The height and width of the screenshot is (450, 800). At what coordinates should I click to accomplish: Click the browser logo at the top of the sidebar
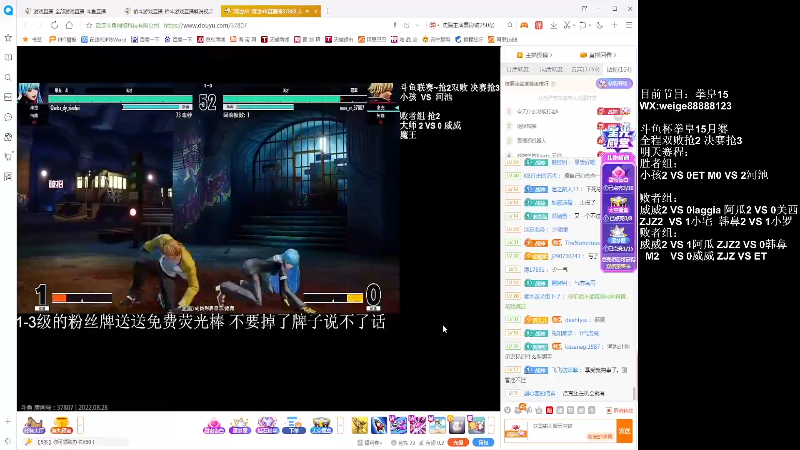click(8, 10)
